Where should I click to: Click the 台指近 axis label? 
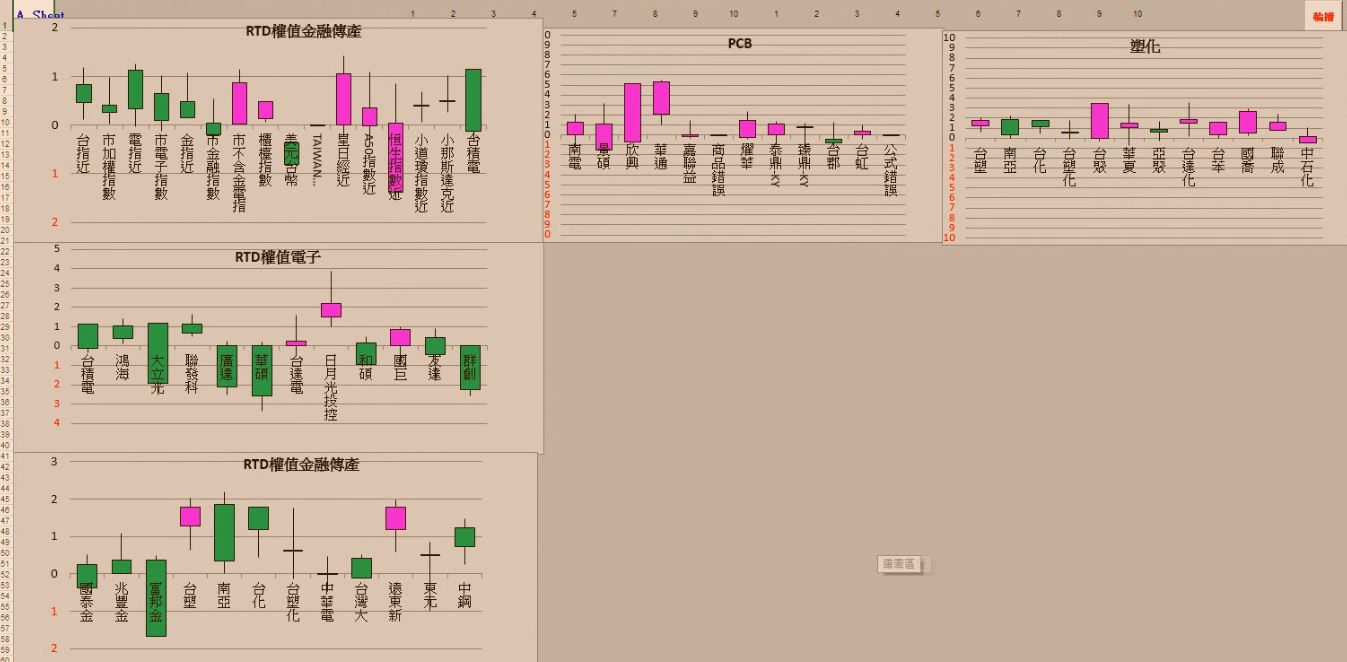[84, 154]
